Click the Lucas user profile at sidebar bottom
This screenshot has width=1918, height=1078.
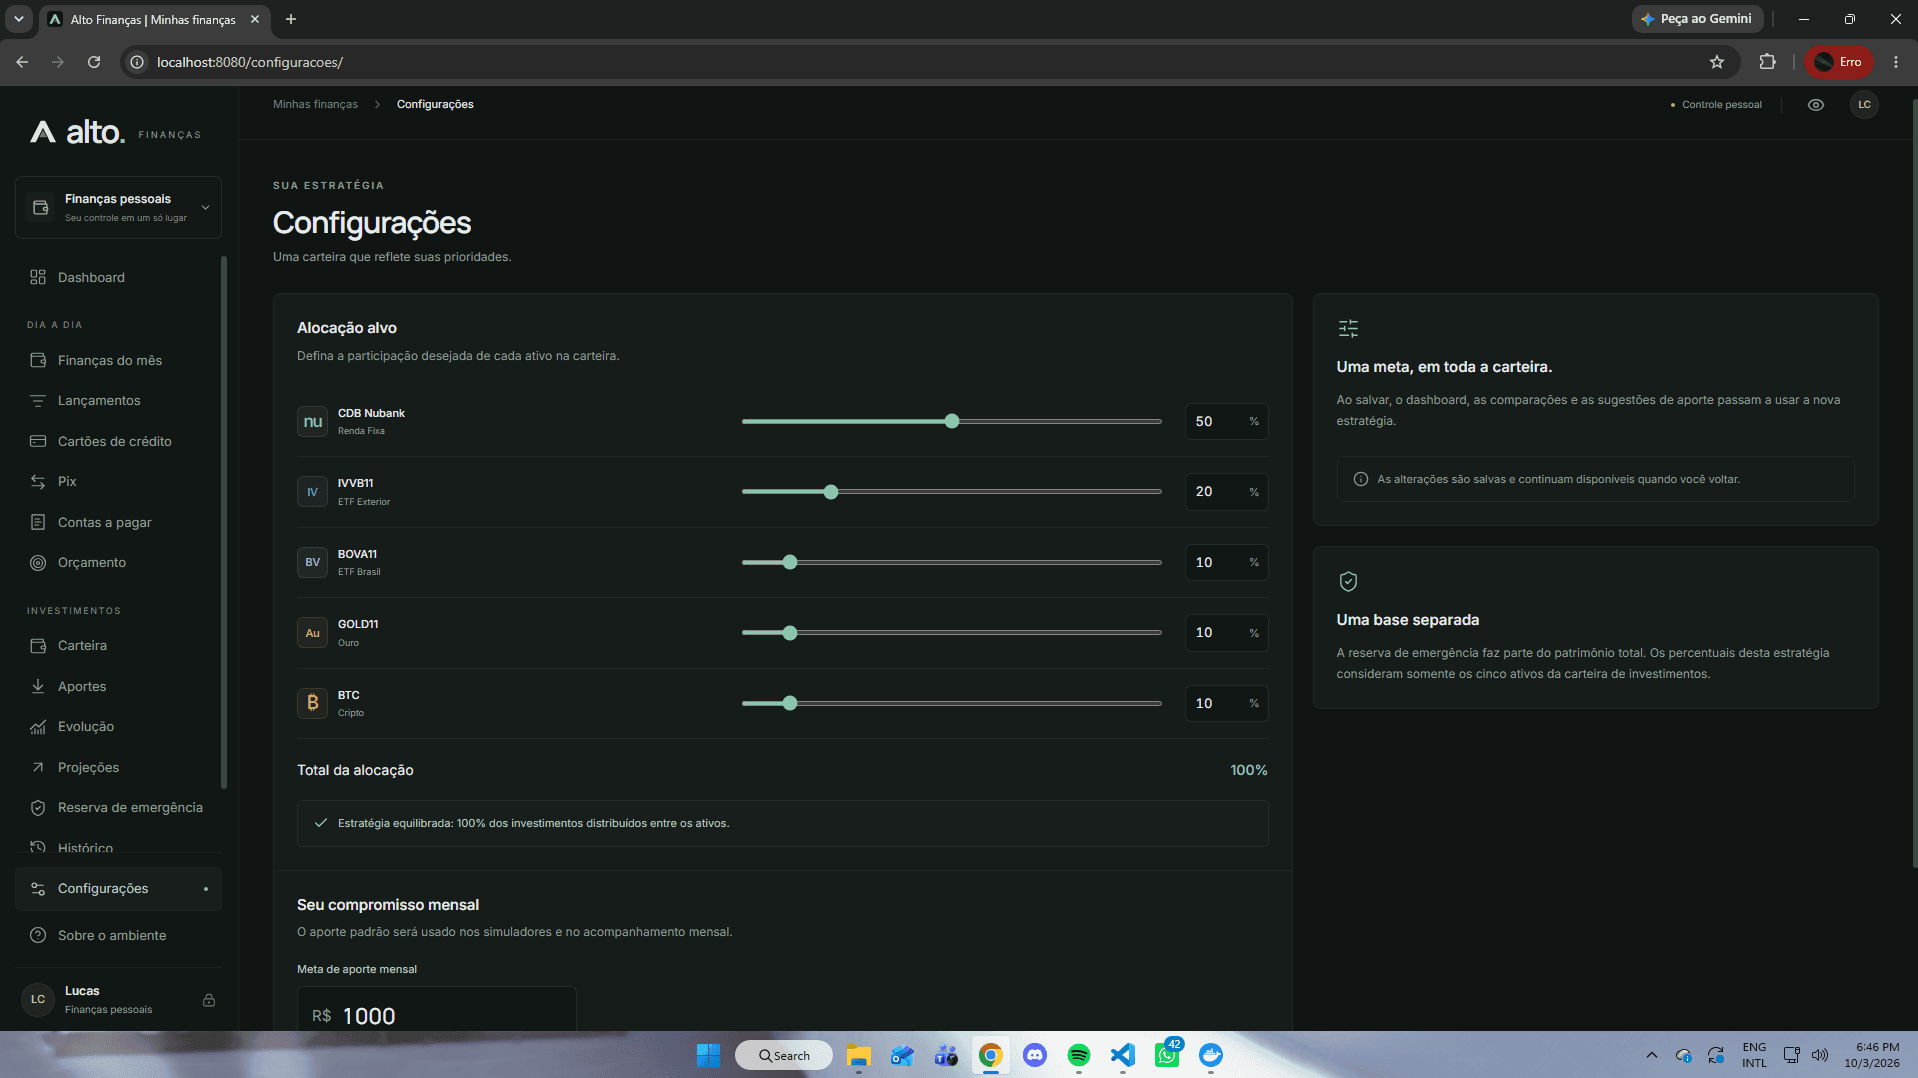point(118,999)
